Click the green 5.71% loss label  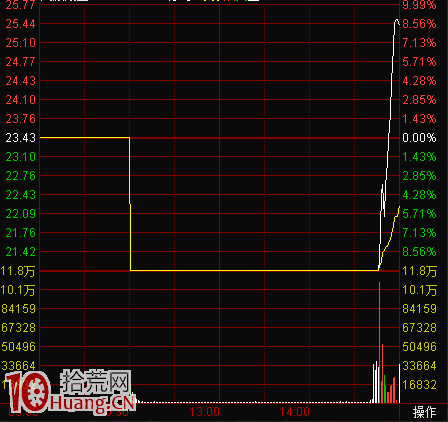(419, 214)
